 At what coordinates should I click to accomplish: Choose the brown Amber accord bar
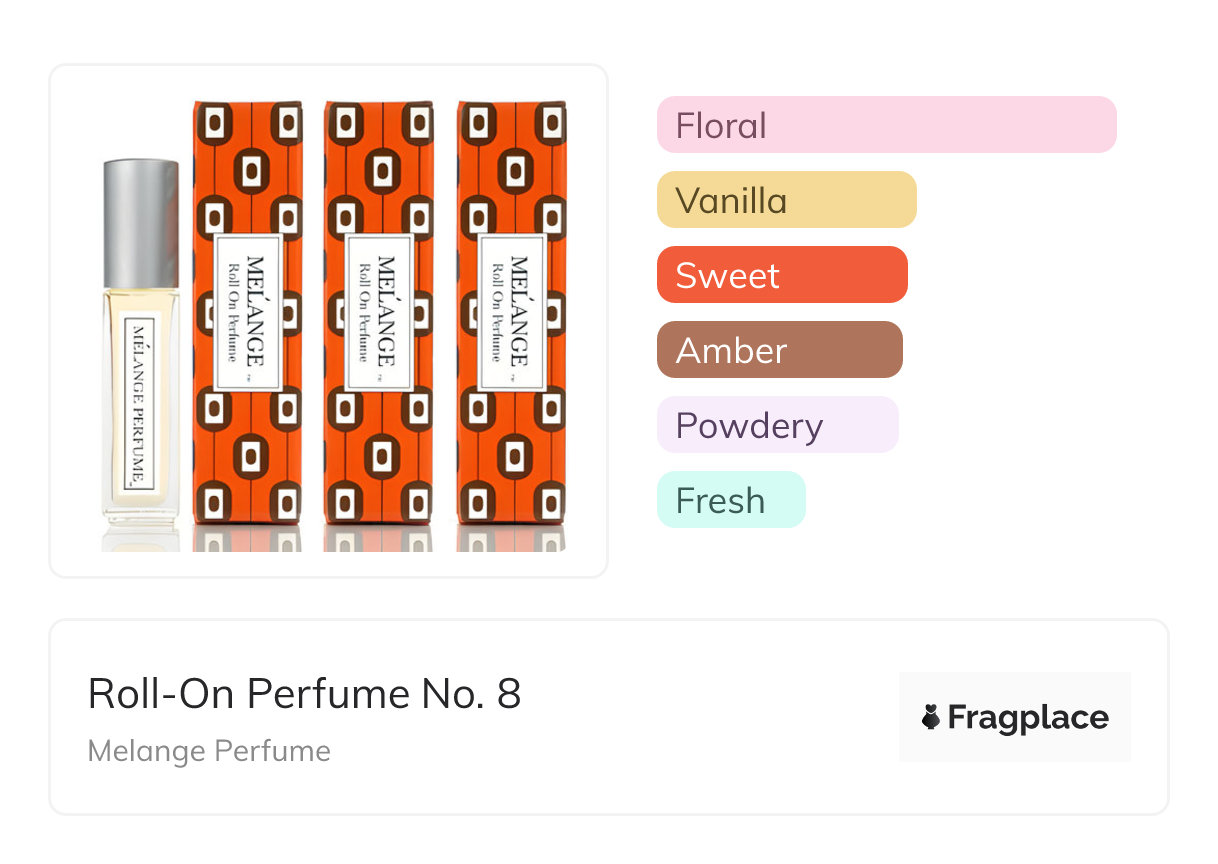779,350
